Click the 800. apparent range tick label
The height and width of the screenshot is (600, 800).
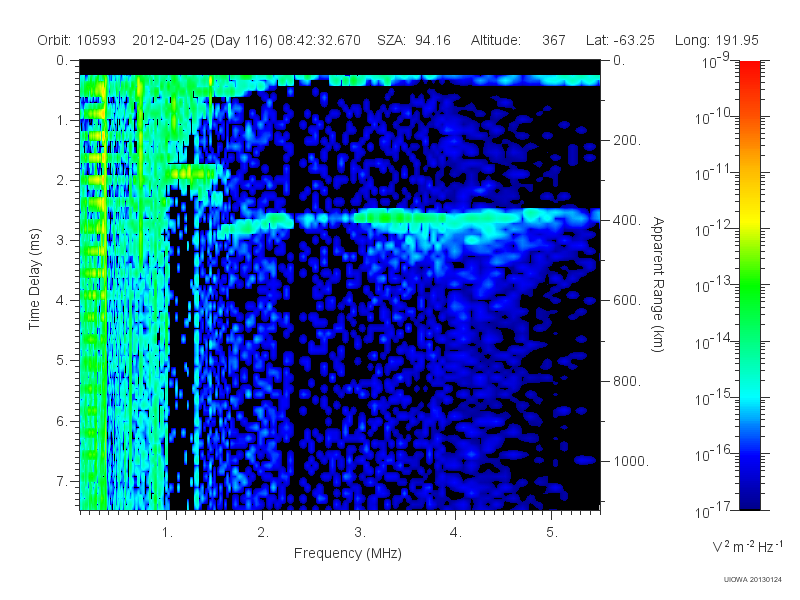click(627, 381)
